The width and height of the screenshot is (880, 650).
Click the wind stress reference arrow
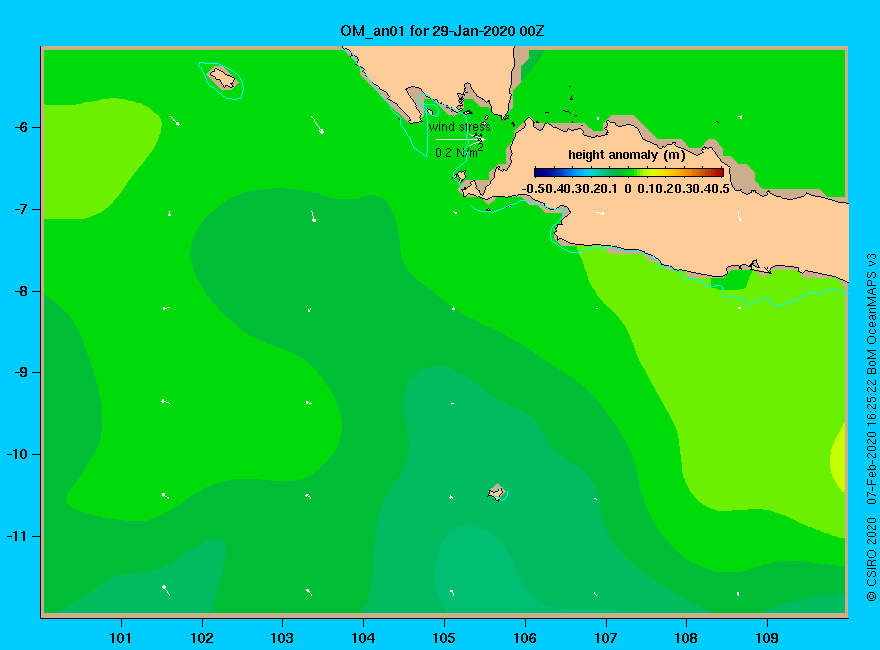460,139
